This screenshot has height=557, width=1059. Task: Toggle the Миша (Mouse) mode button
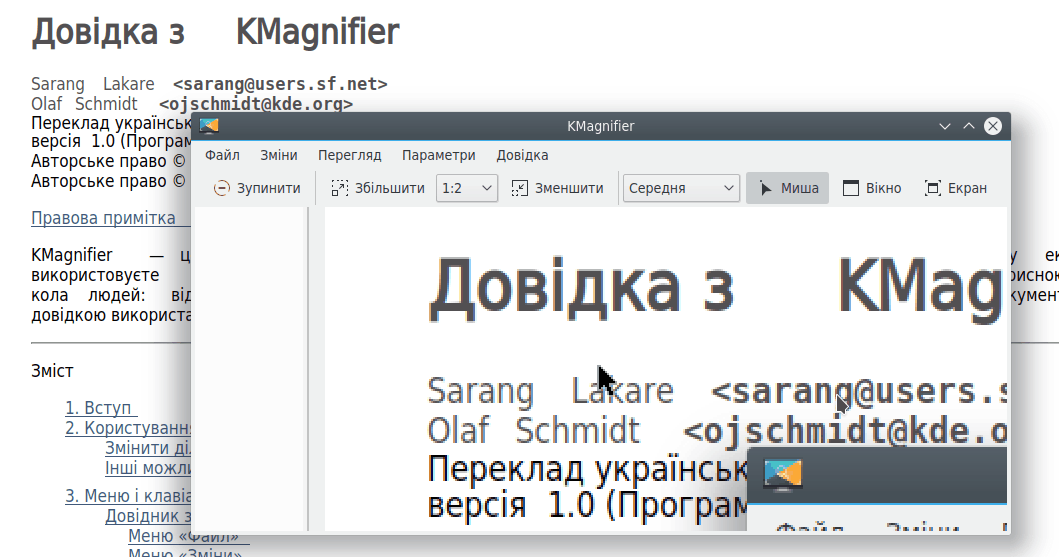(787, 188)
